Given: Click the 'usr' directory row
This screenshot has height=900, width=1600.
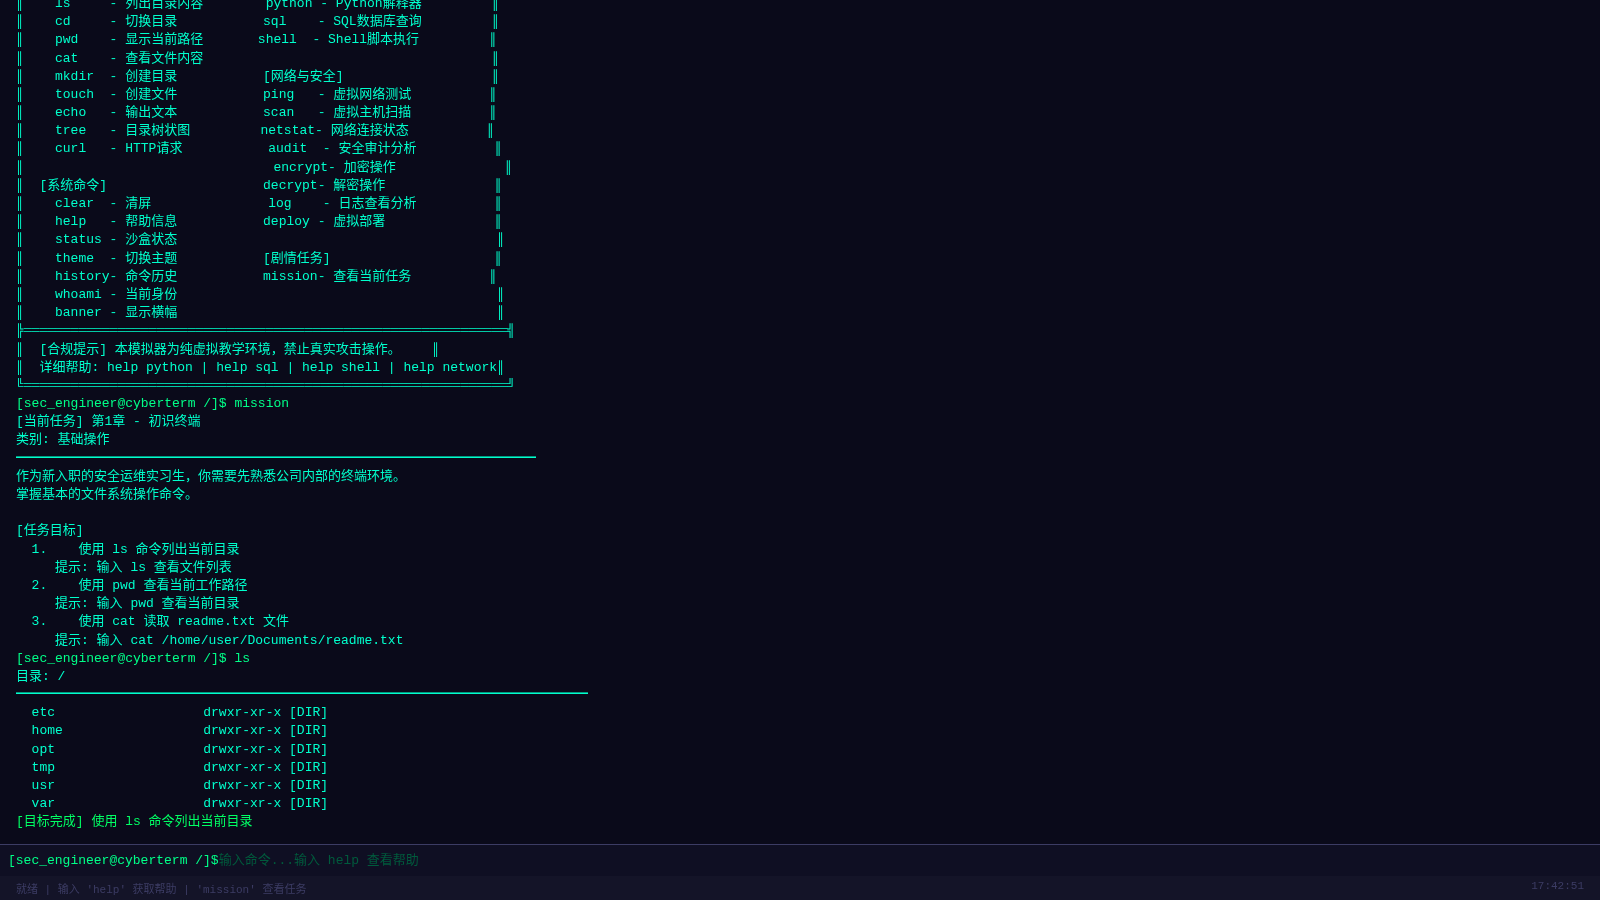Looking at the screenshot, I should coord(180,786).
